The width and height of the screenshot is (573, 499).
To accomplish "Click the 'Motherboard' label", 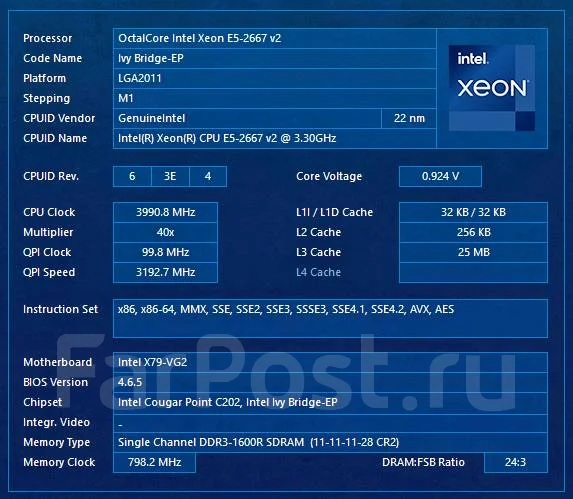I will click(58, 362).
